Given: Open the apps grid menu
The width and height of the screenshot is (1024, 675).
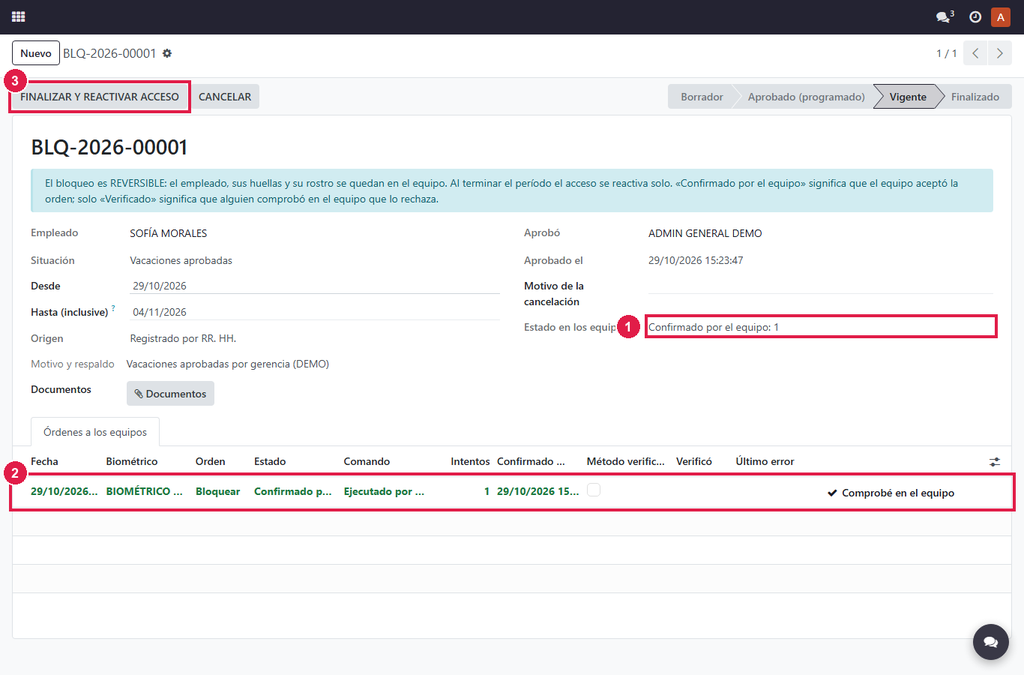Looking at the screenshot, I should click(18, 17).
